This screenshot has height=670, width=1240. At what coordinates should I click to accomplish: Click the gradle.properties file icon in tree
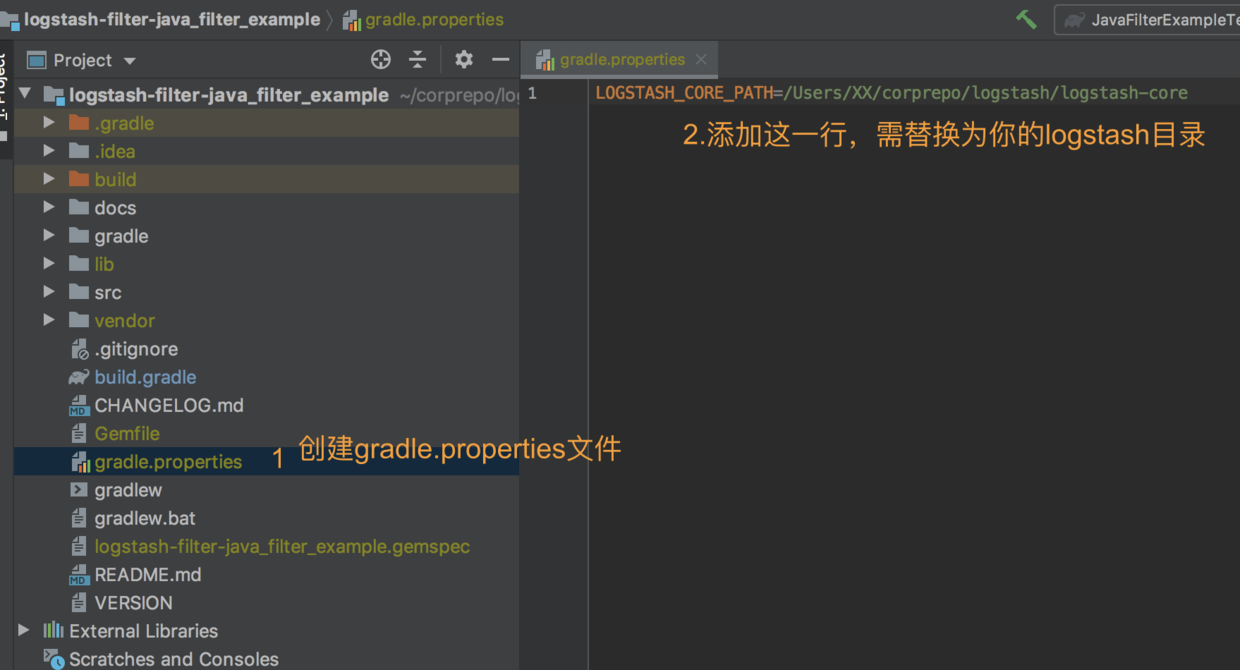(79, 462)
